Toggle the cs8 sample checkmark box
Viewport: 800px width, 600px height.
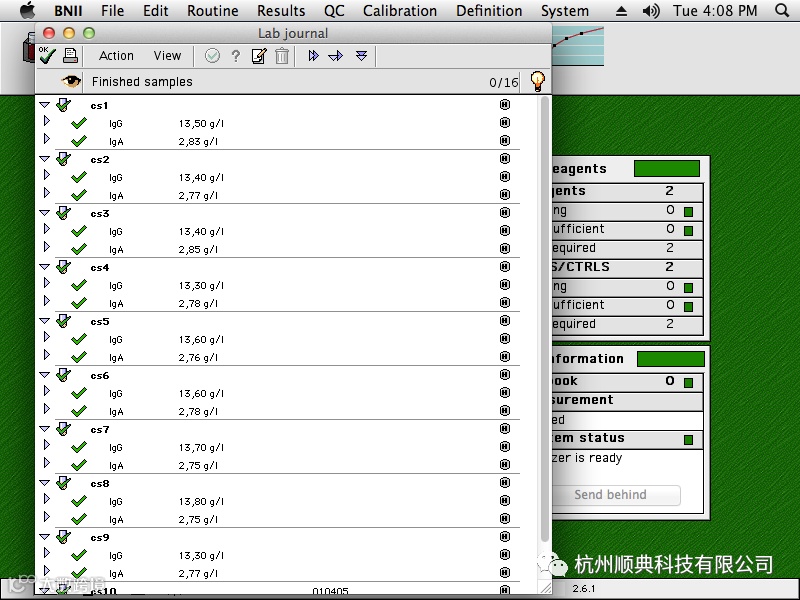[63, 483]
